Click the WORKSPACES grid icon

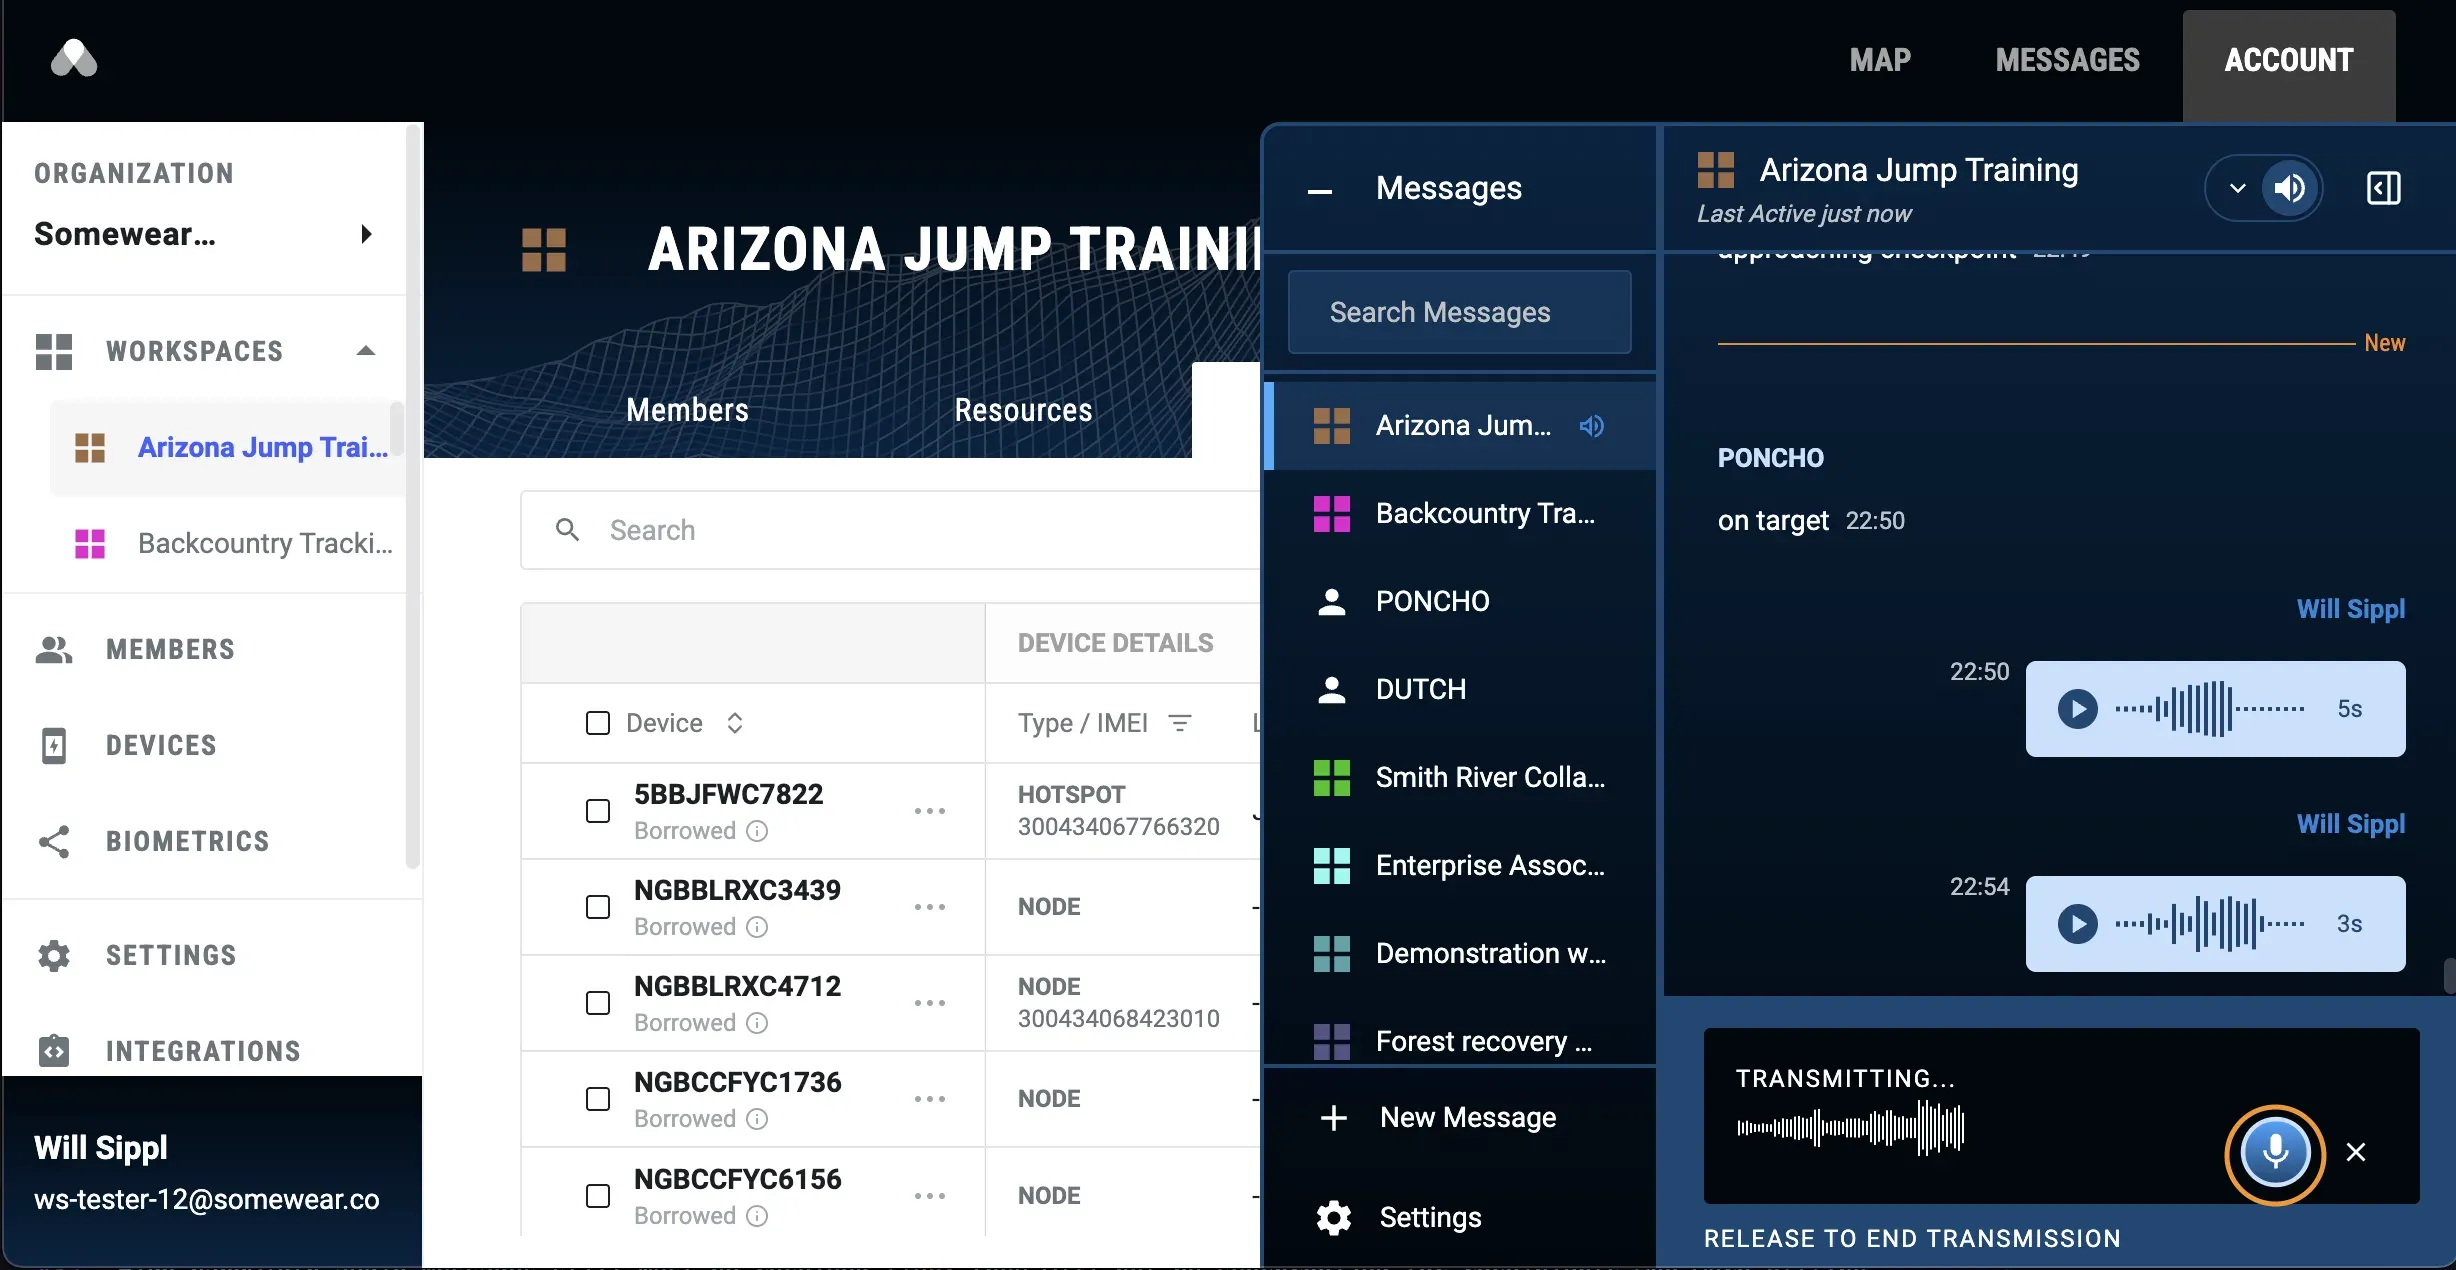click(x=54, y=351)
